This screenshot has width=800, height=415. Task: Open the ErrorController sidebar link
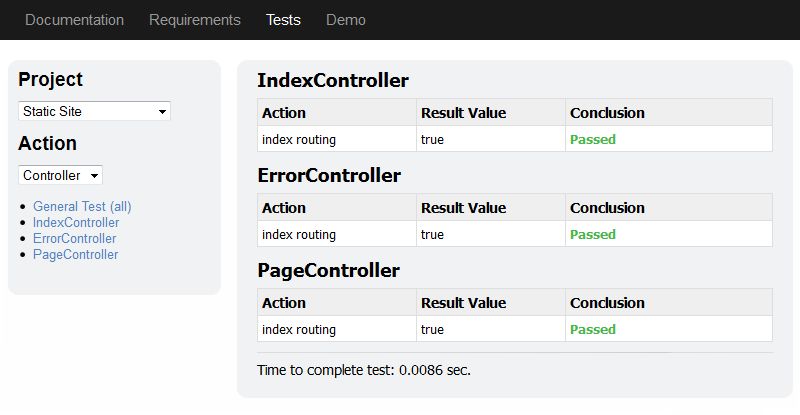pyautogui.click(x=75, y=239)
